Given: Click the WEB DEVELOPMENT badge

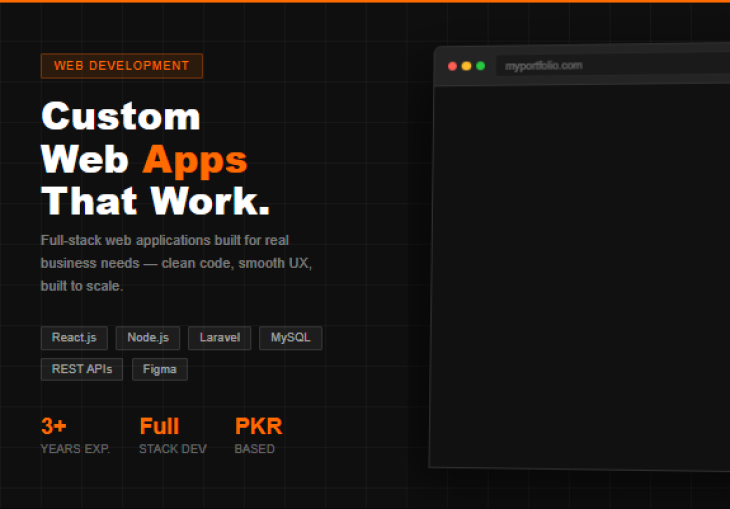Looking at the screenshot, I should click(x=121, y=66).
